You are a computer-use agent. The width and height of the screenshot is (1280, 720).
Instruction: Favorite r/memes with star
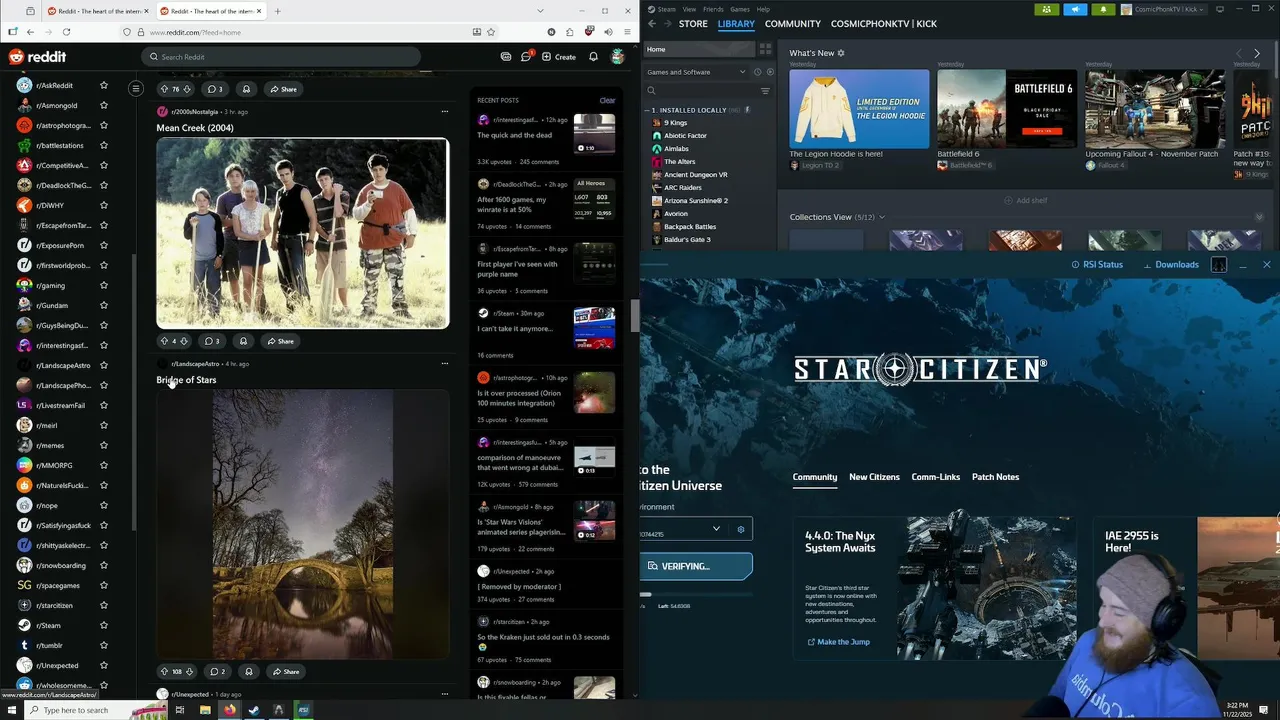[104, 445]
